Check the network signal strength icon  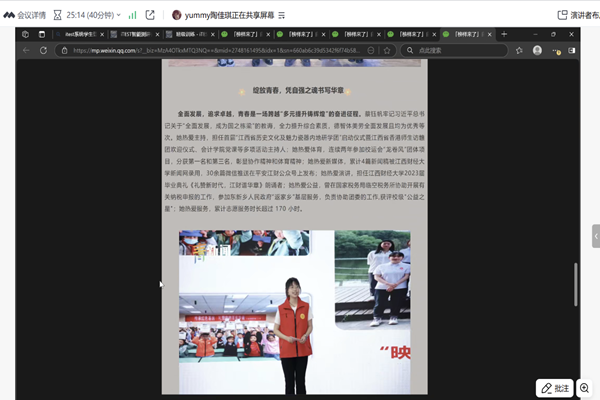click(132, 15)
